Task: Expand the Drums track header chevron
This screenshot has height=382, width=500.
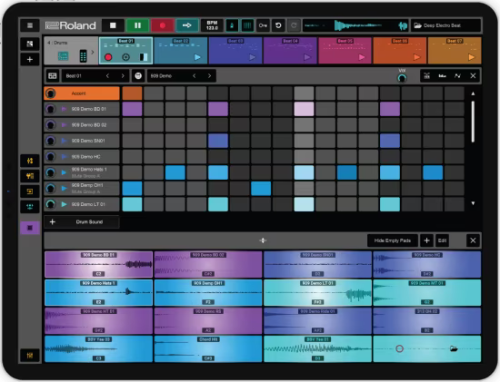Action: click(93, 52)
